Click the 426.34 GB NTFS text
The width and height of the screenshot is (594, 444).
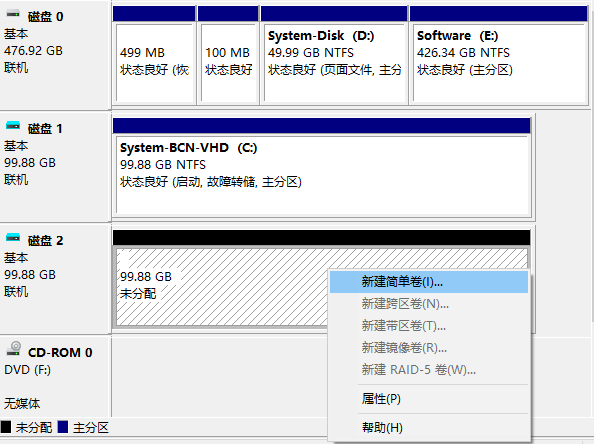tap(463, 53)
